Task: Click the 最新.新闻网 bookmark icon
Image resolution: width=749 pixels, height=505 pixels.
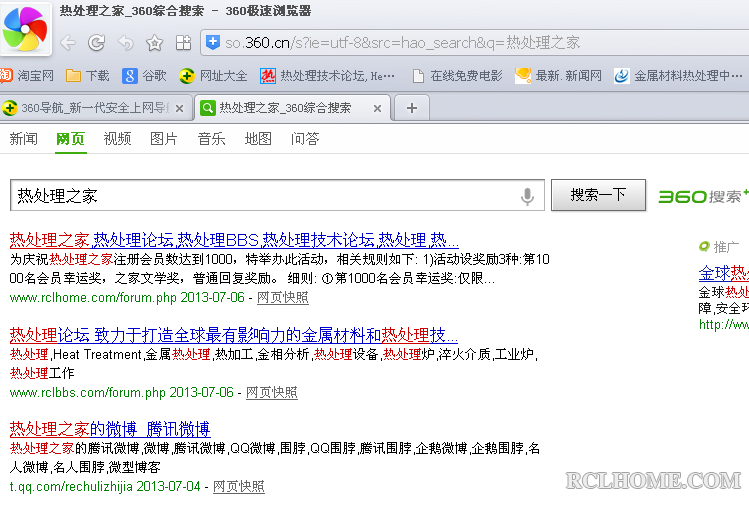Action: click(x=523, y=75)
